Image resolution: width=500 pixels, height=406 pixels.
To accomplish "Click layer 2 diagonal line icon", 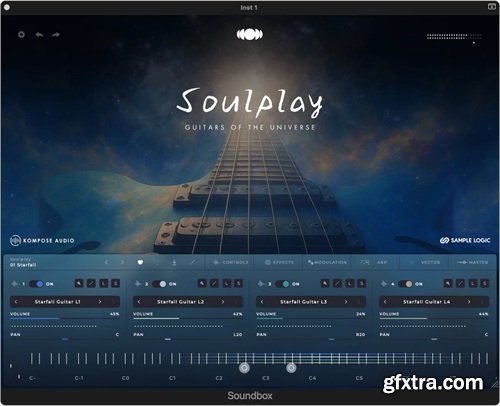I will coord(214,283).
